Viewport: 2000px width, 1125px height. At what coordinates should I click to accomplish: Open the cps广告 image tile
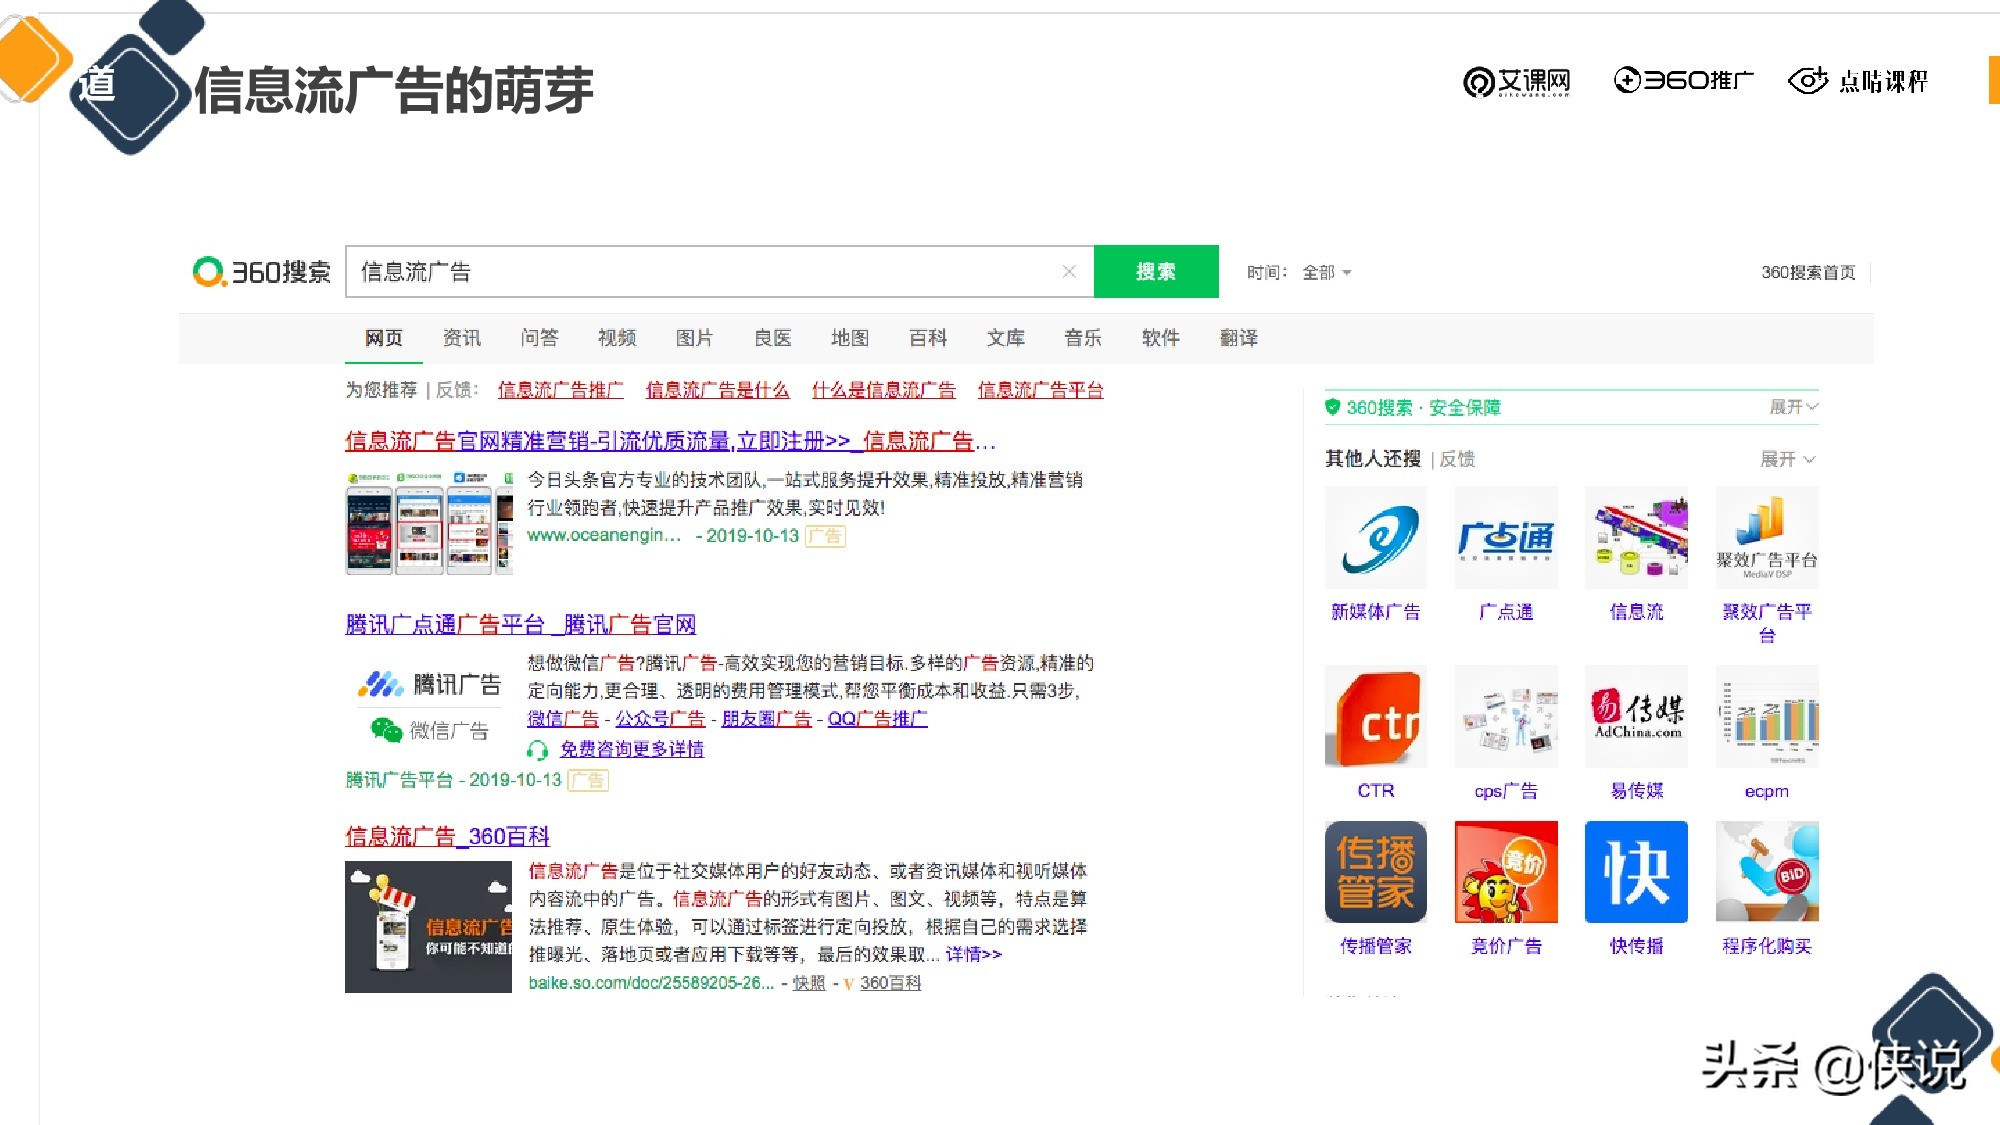pos(1506,716)
